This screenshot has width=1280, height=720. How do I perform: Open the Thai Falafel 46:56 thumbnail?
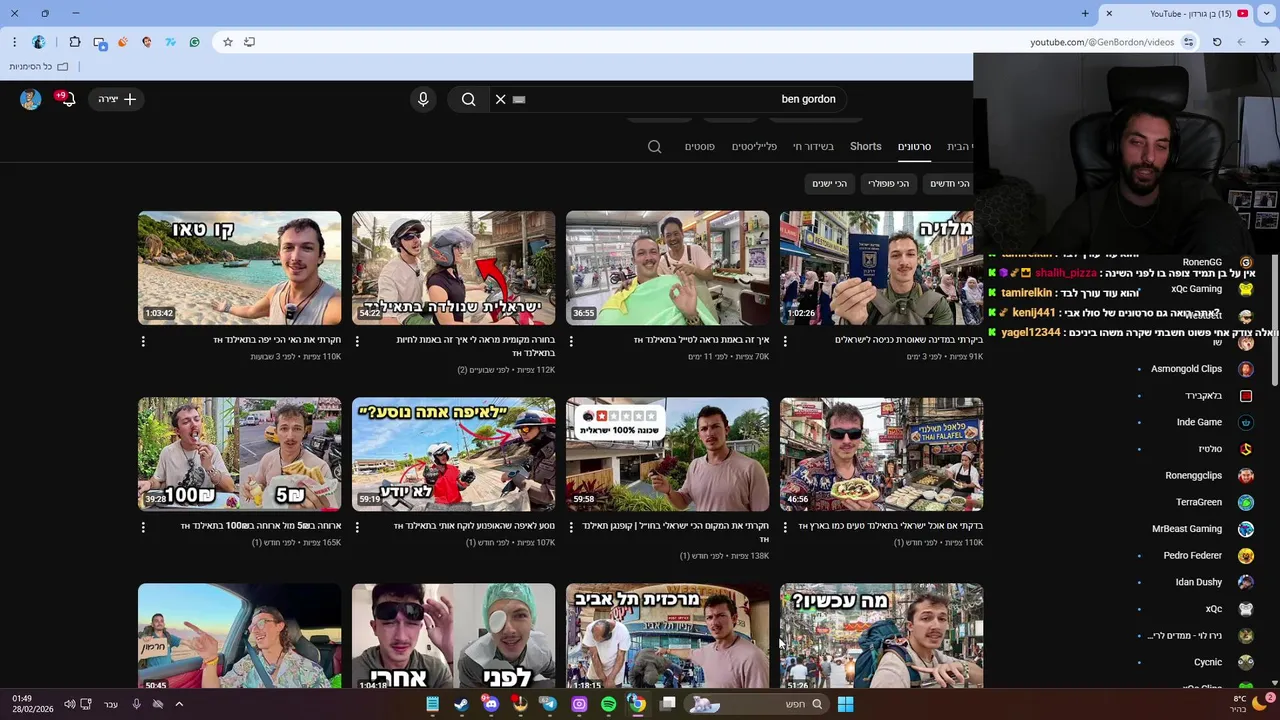coord(882,454)
